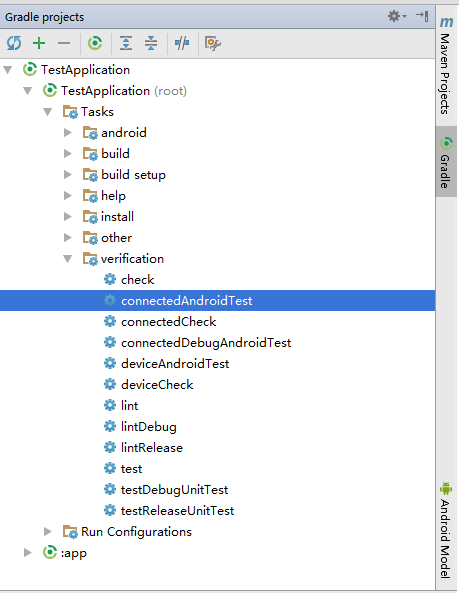This screenshot has width=459, height=595.
Task: Expand the other task group
Action: tap(68, 238)
